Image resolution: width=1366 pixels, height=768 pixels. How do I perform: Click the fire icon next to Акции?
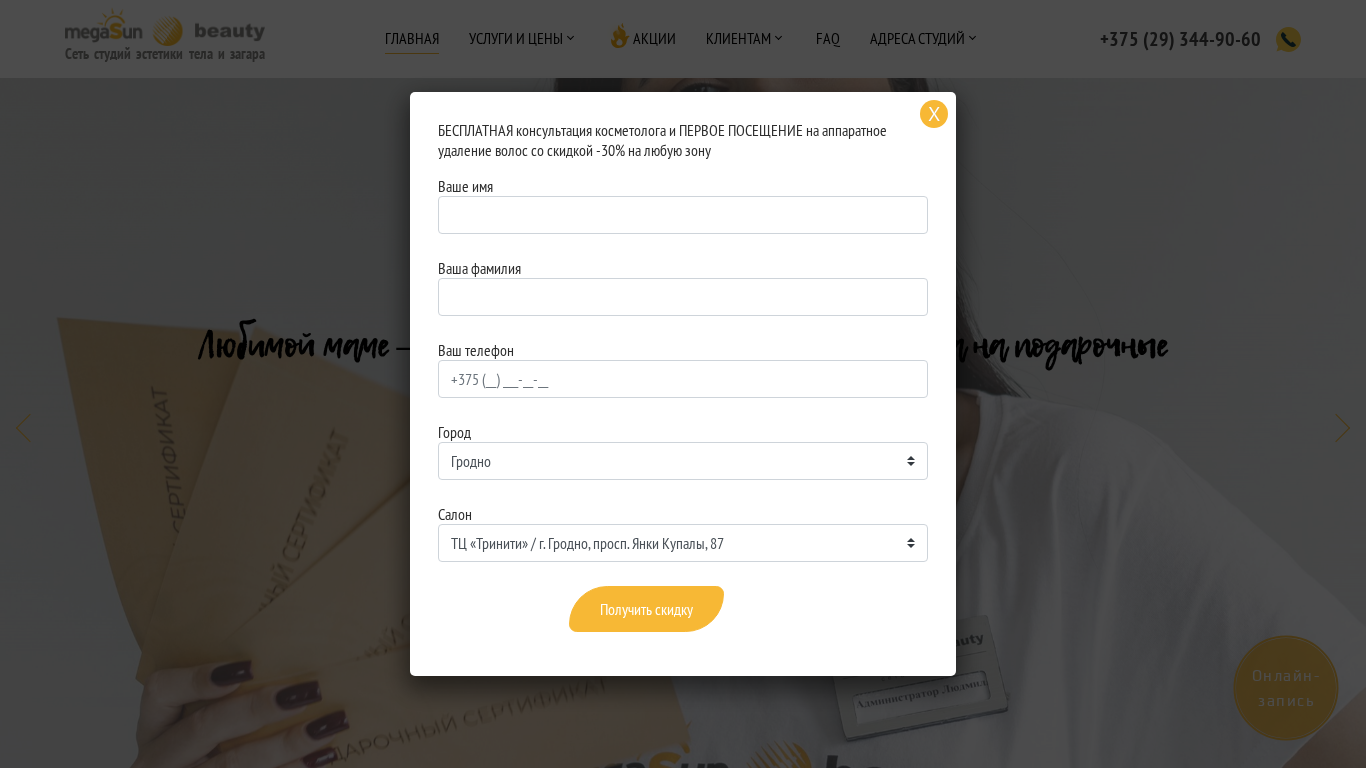[x=619, y=37]
